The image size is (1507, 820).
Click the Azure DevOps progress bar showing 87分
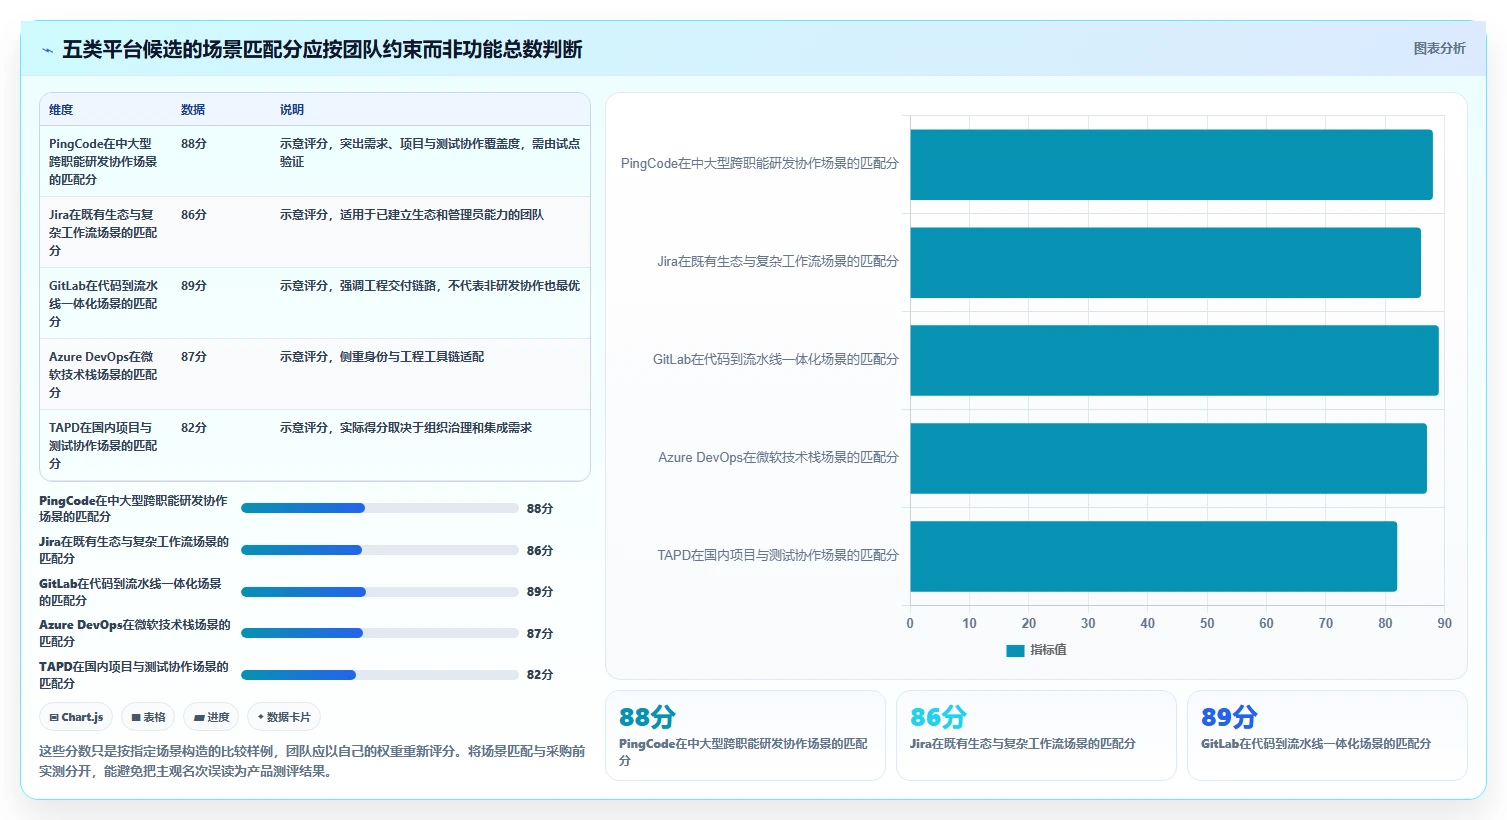pyautogui.click(x=380, y=633)
